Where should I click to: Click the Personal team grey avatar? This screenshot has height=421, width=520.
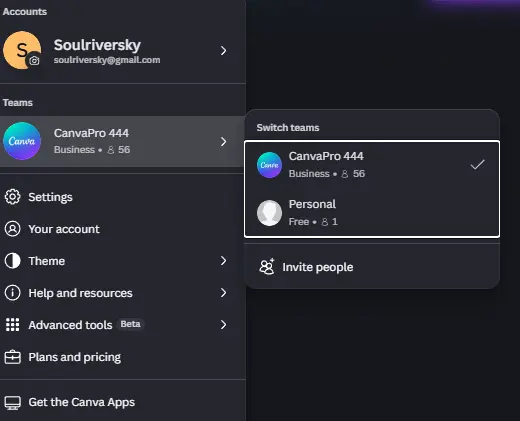269,213
